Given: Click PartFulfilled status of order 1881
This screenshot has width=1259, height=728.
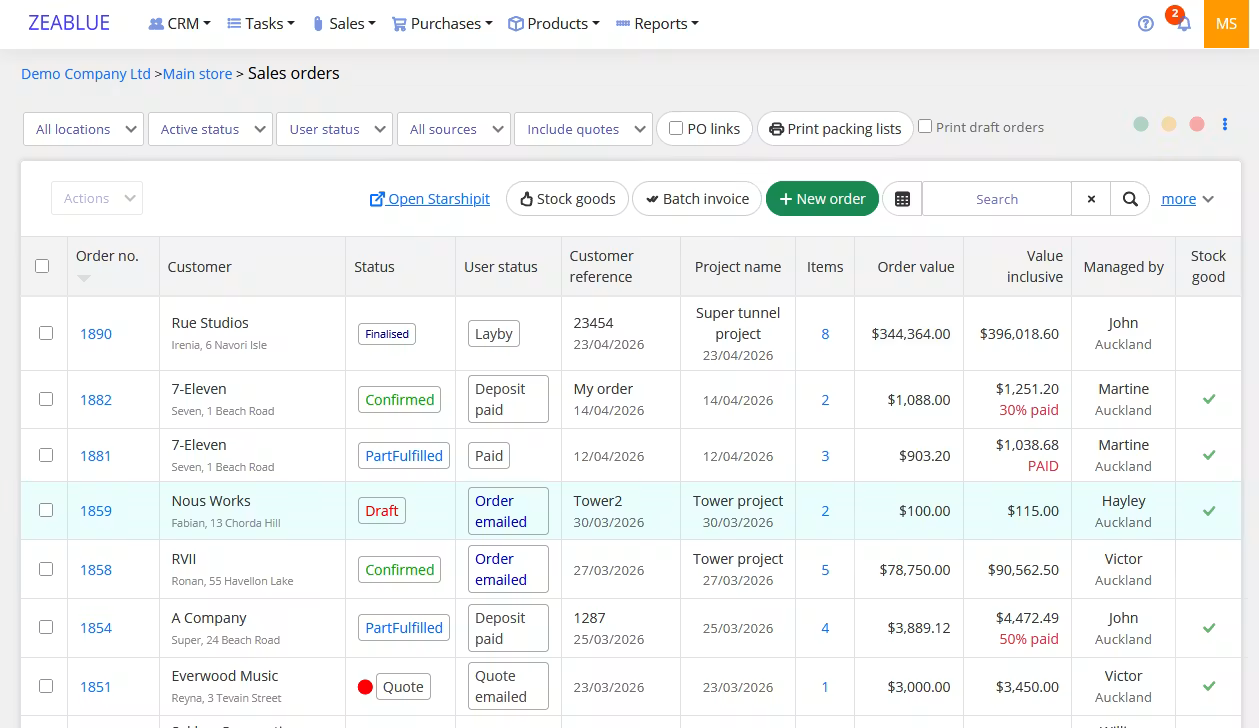Looking at the screenshot, I should point(404,456).
